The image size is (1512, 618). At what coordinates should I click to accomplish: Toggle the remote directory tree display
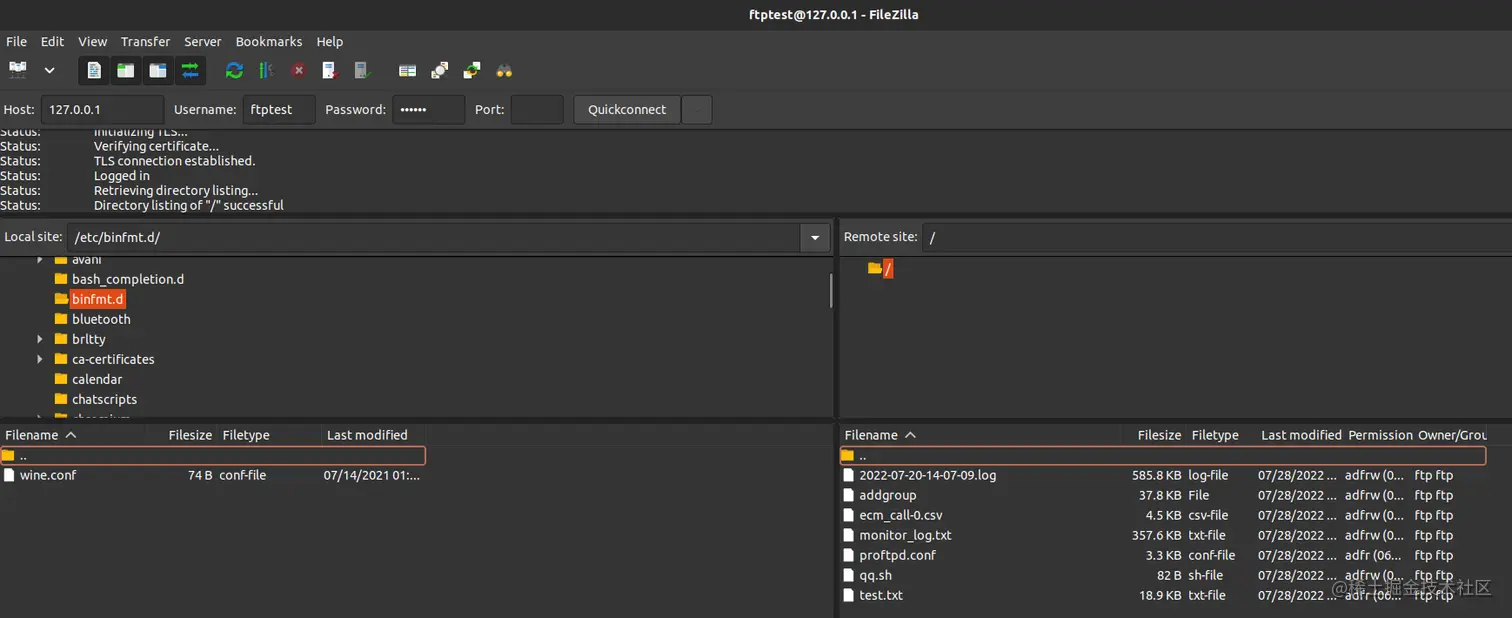pyautogui.click(x=158, y=70)
